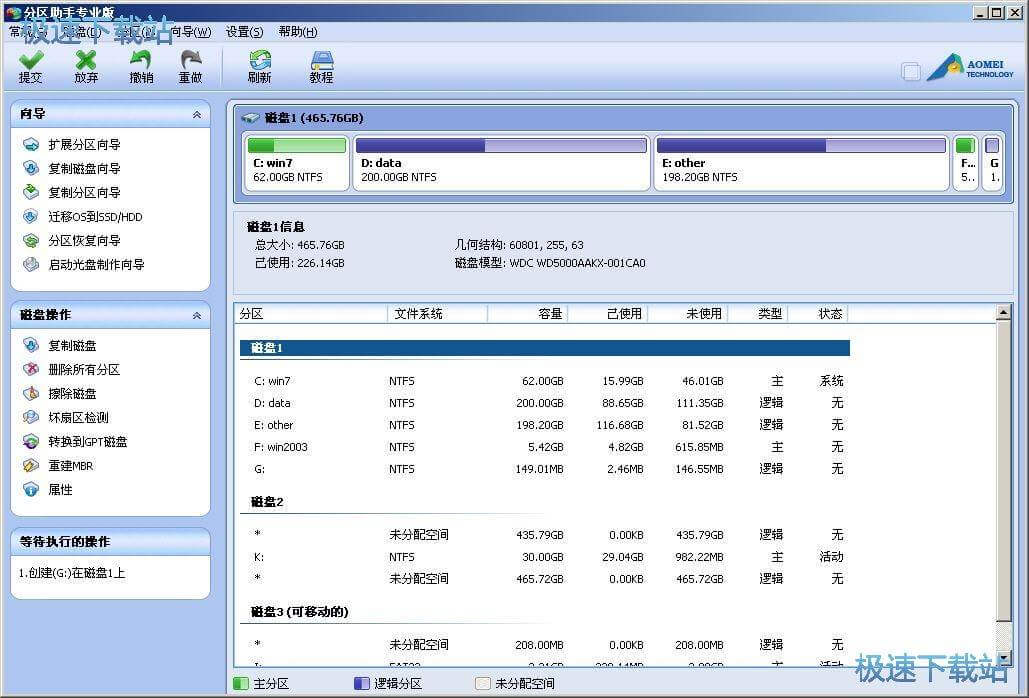Select the 465.72GB unallocated row
Viewport: 1029px width, 698px height.
(545, 579)
